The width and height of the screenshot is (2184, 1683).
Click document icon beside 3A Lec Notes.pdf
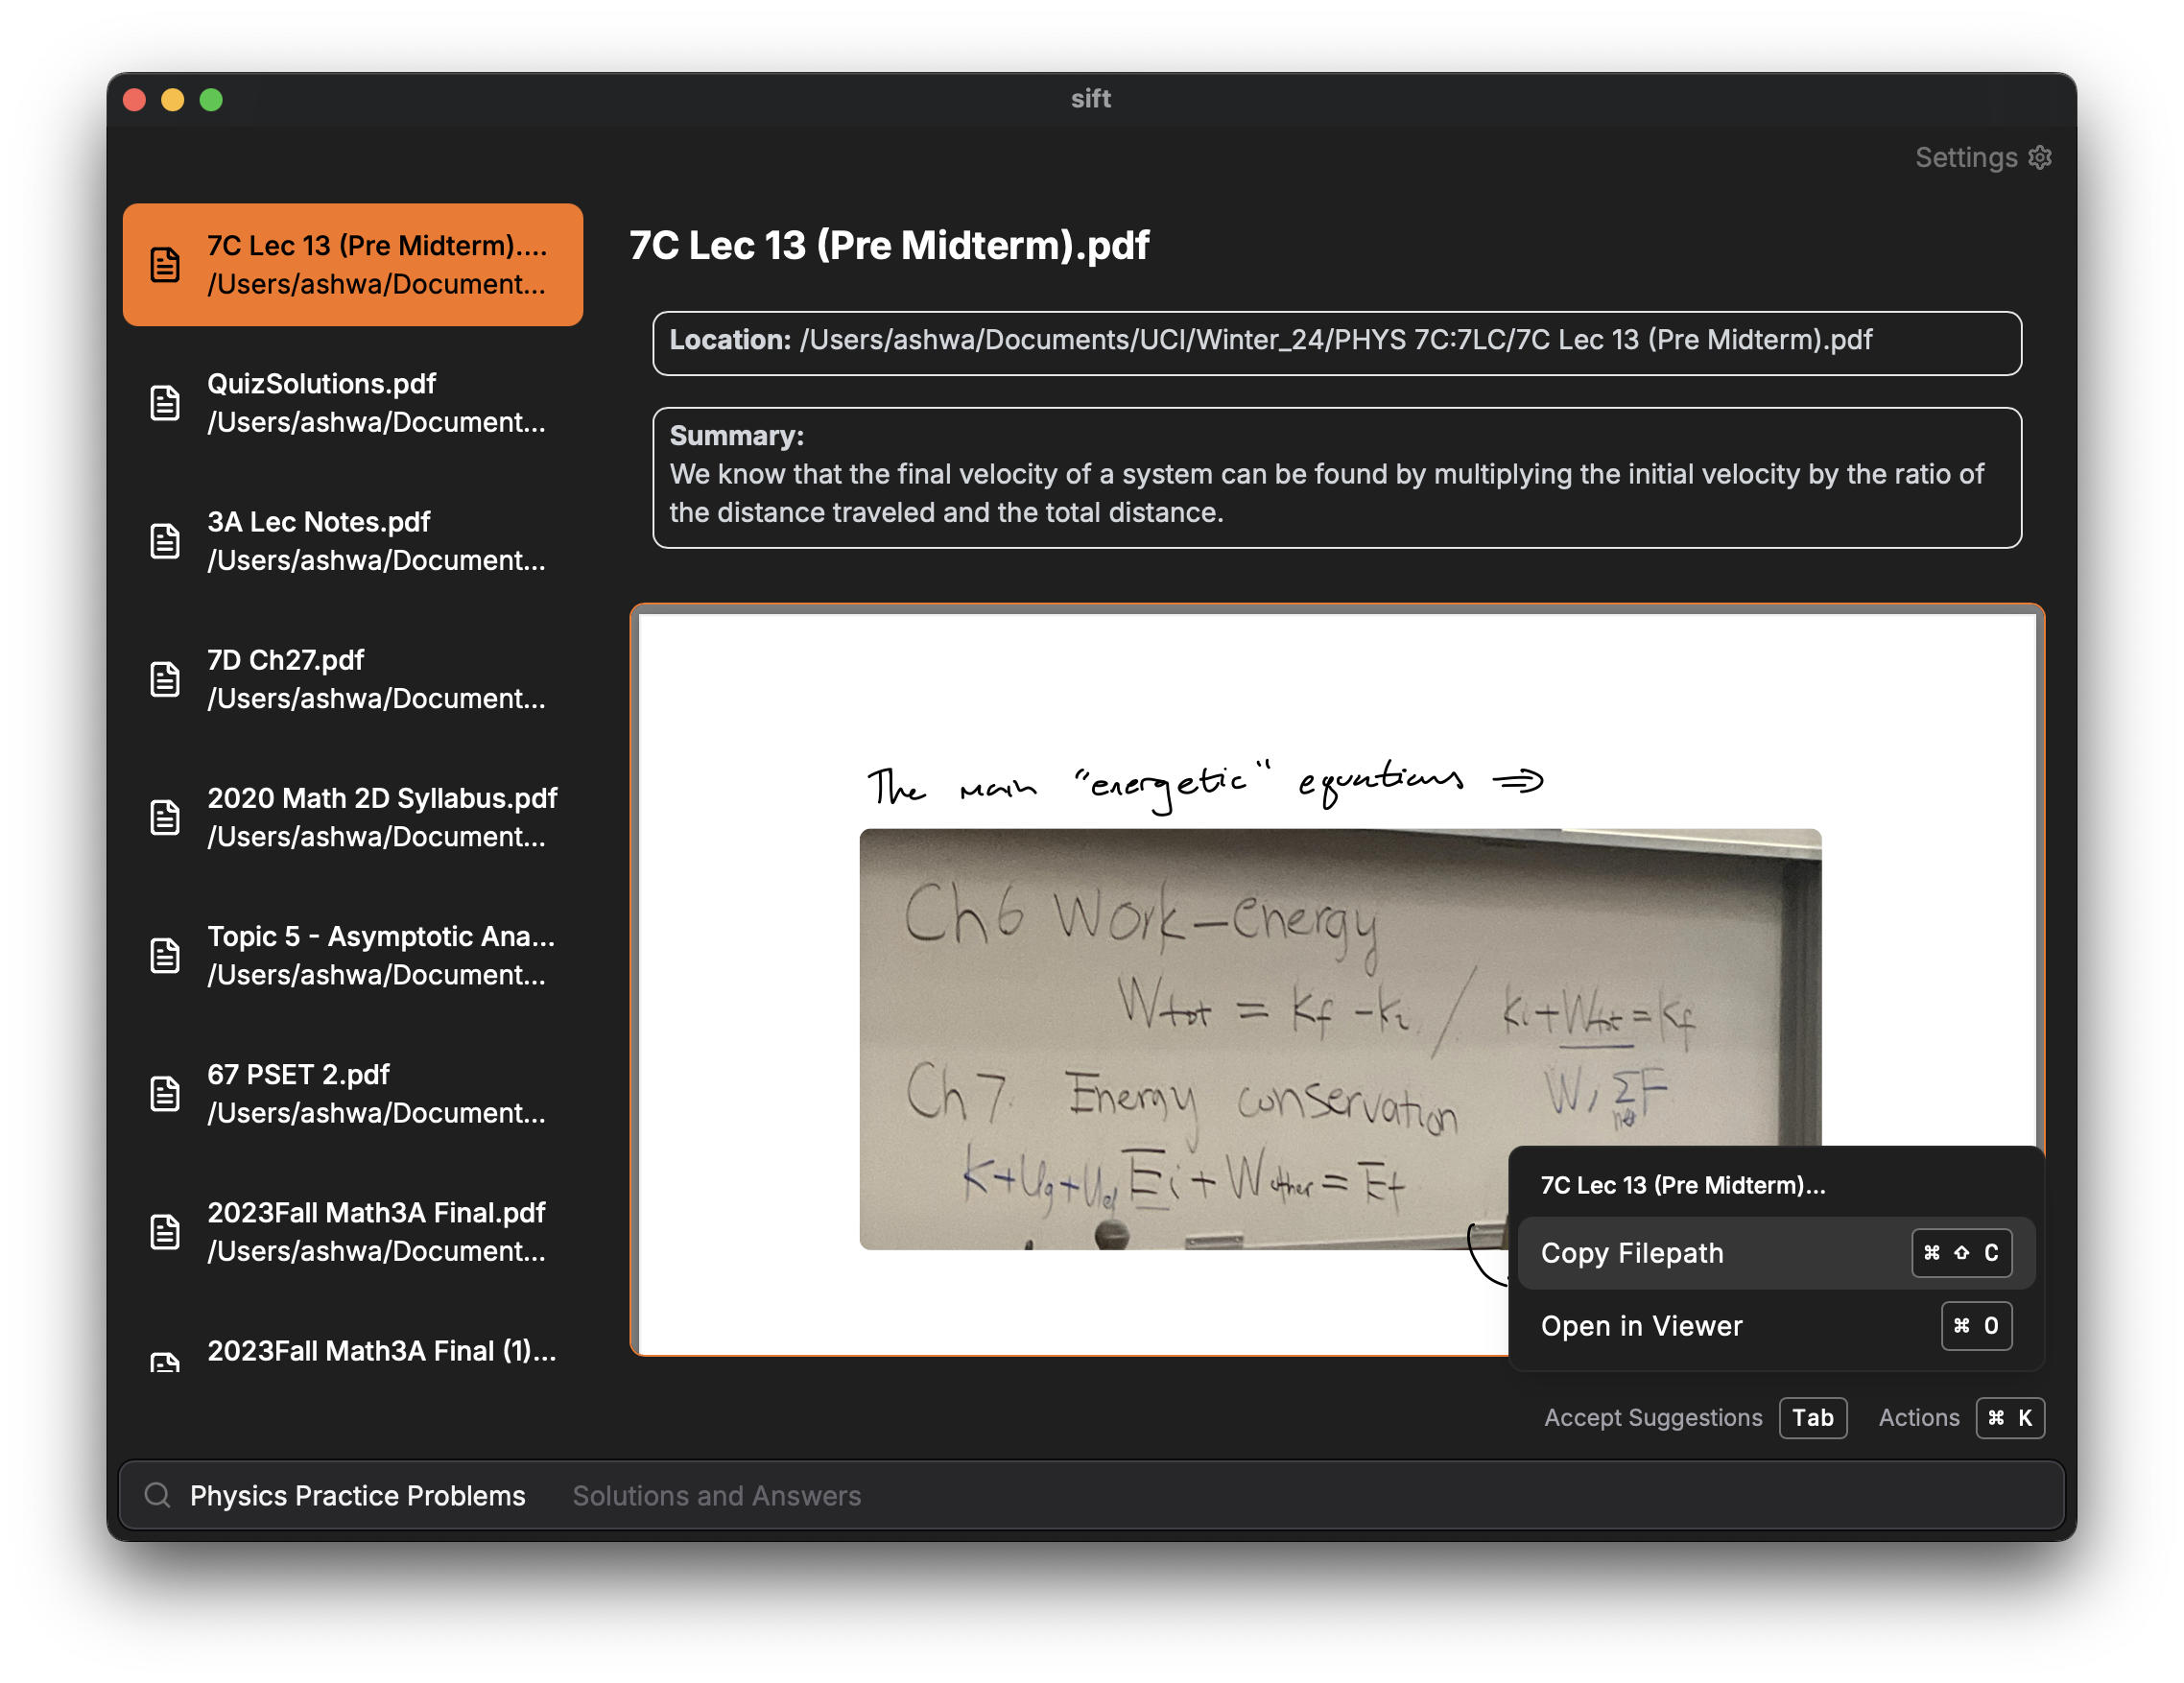165,541
